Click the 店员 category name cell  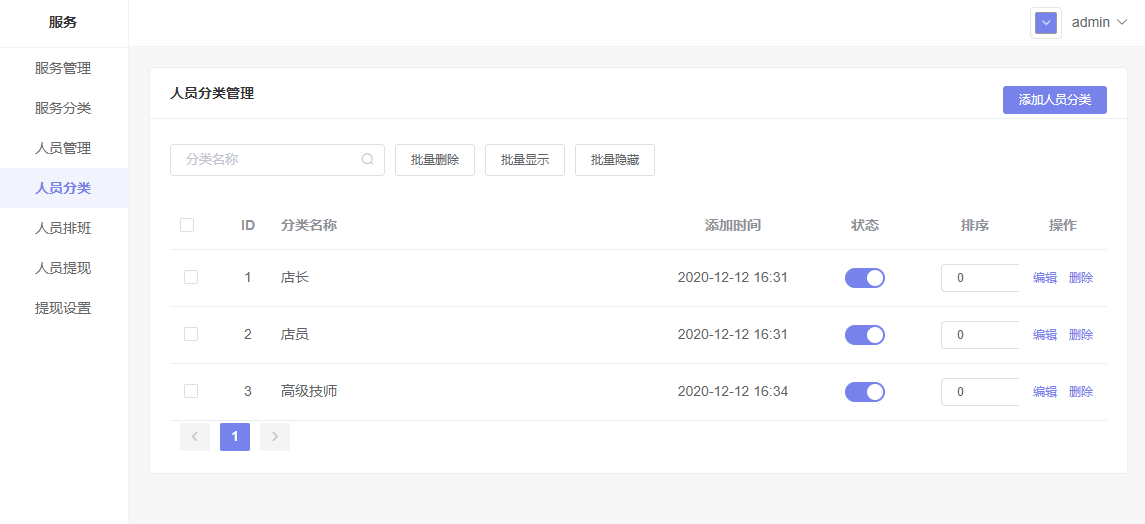pyautogui.click(x=295, y=334)
